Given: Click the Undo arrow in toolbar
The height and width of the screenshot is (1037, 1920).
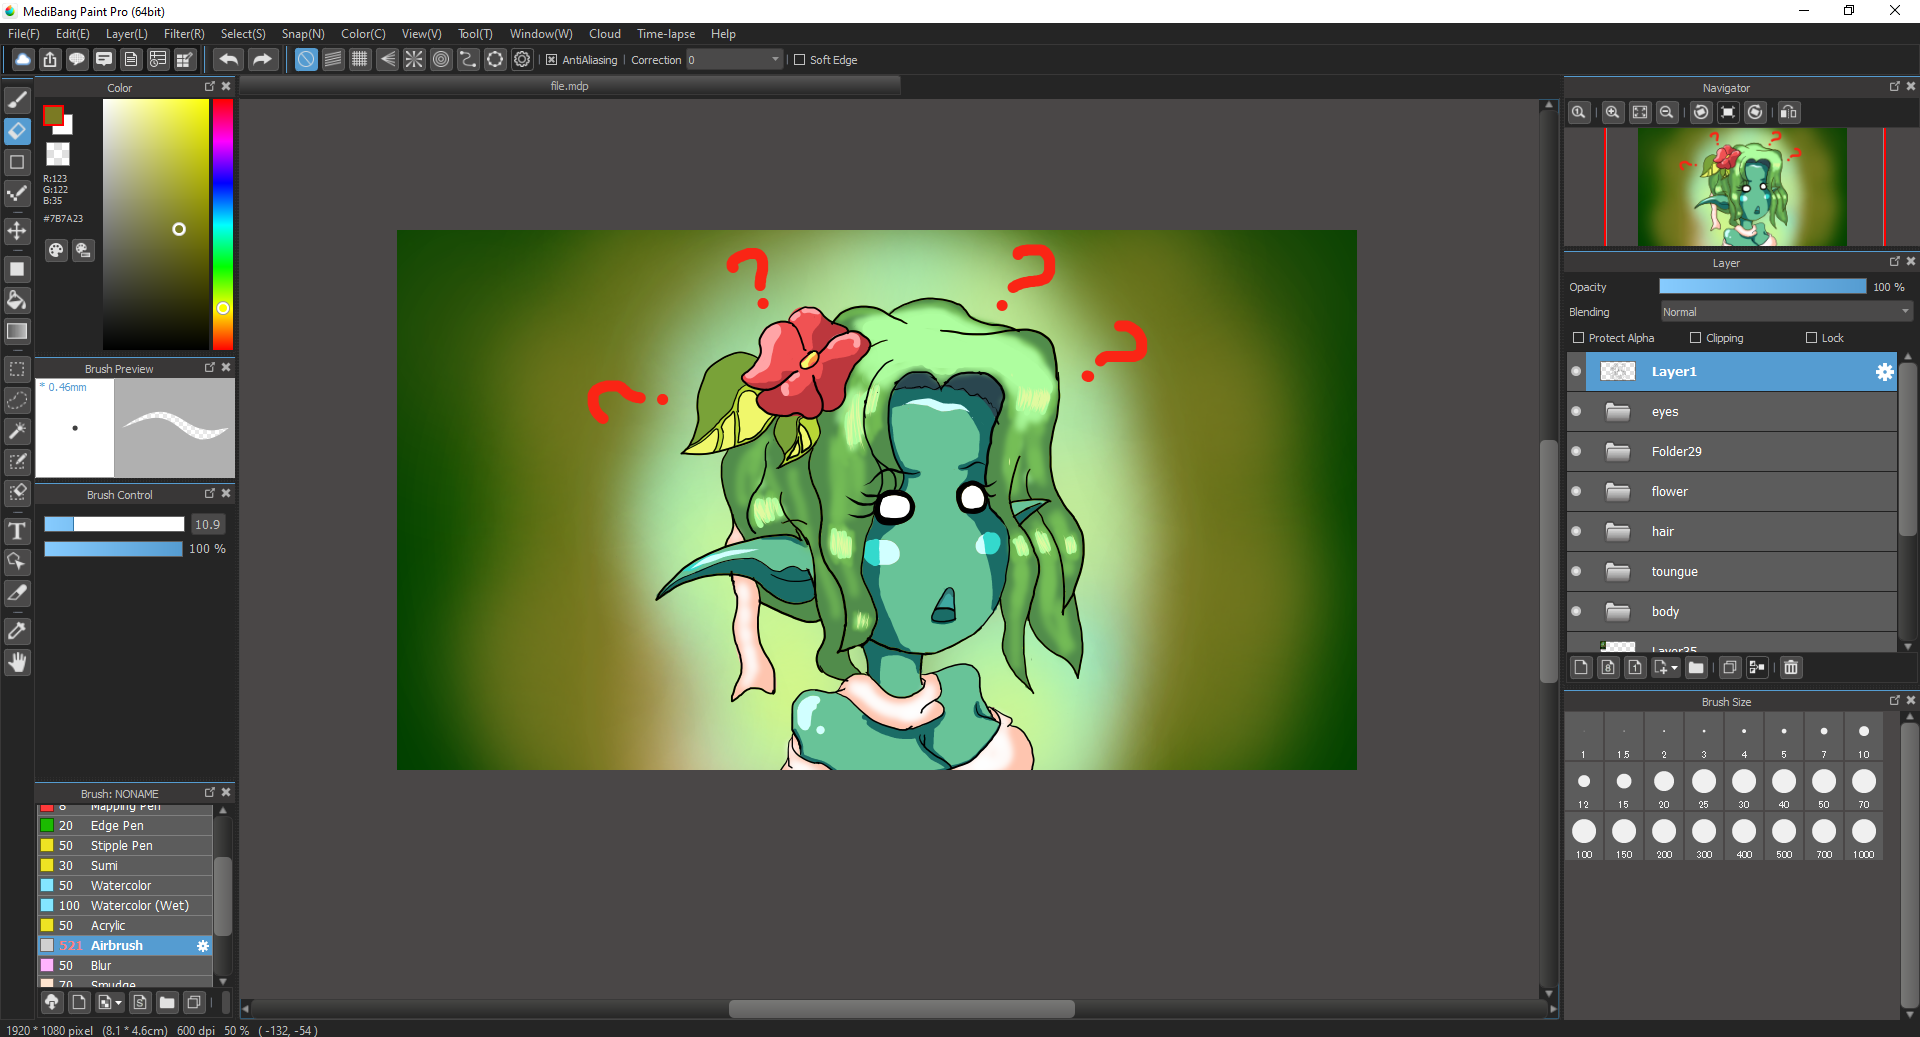Looking at the screenshot, I should pos(228,60).
